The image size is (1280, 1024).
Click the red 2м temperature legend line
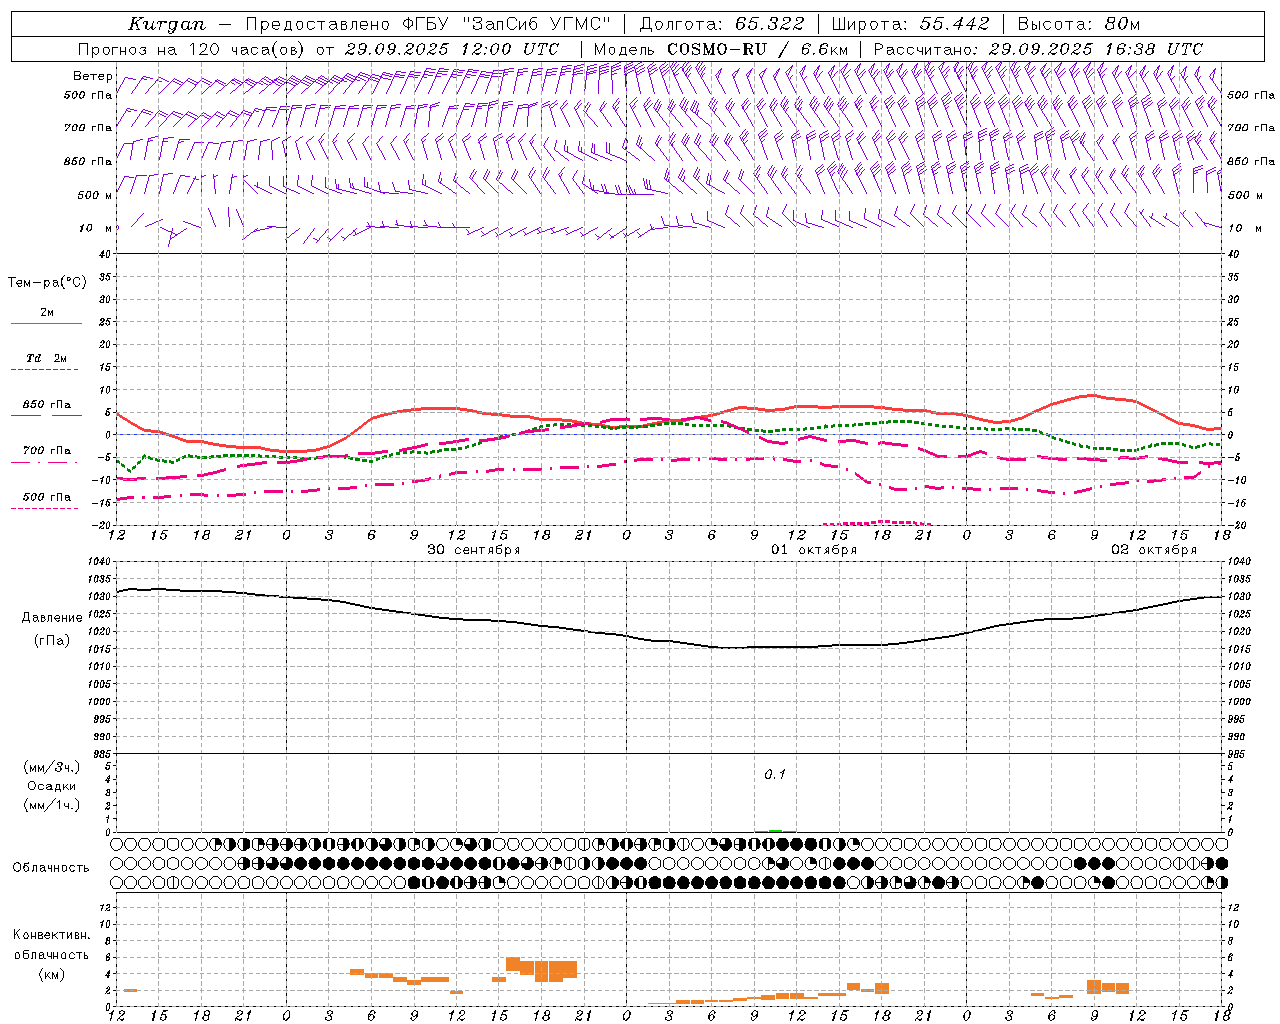click(x=46, y=323)
